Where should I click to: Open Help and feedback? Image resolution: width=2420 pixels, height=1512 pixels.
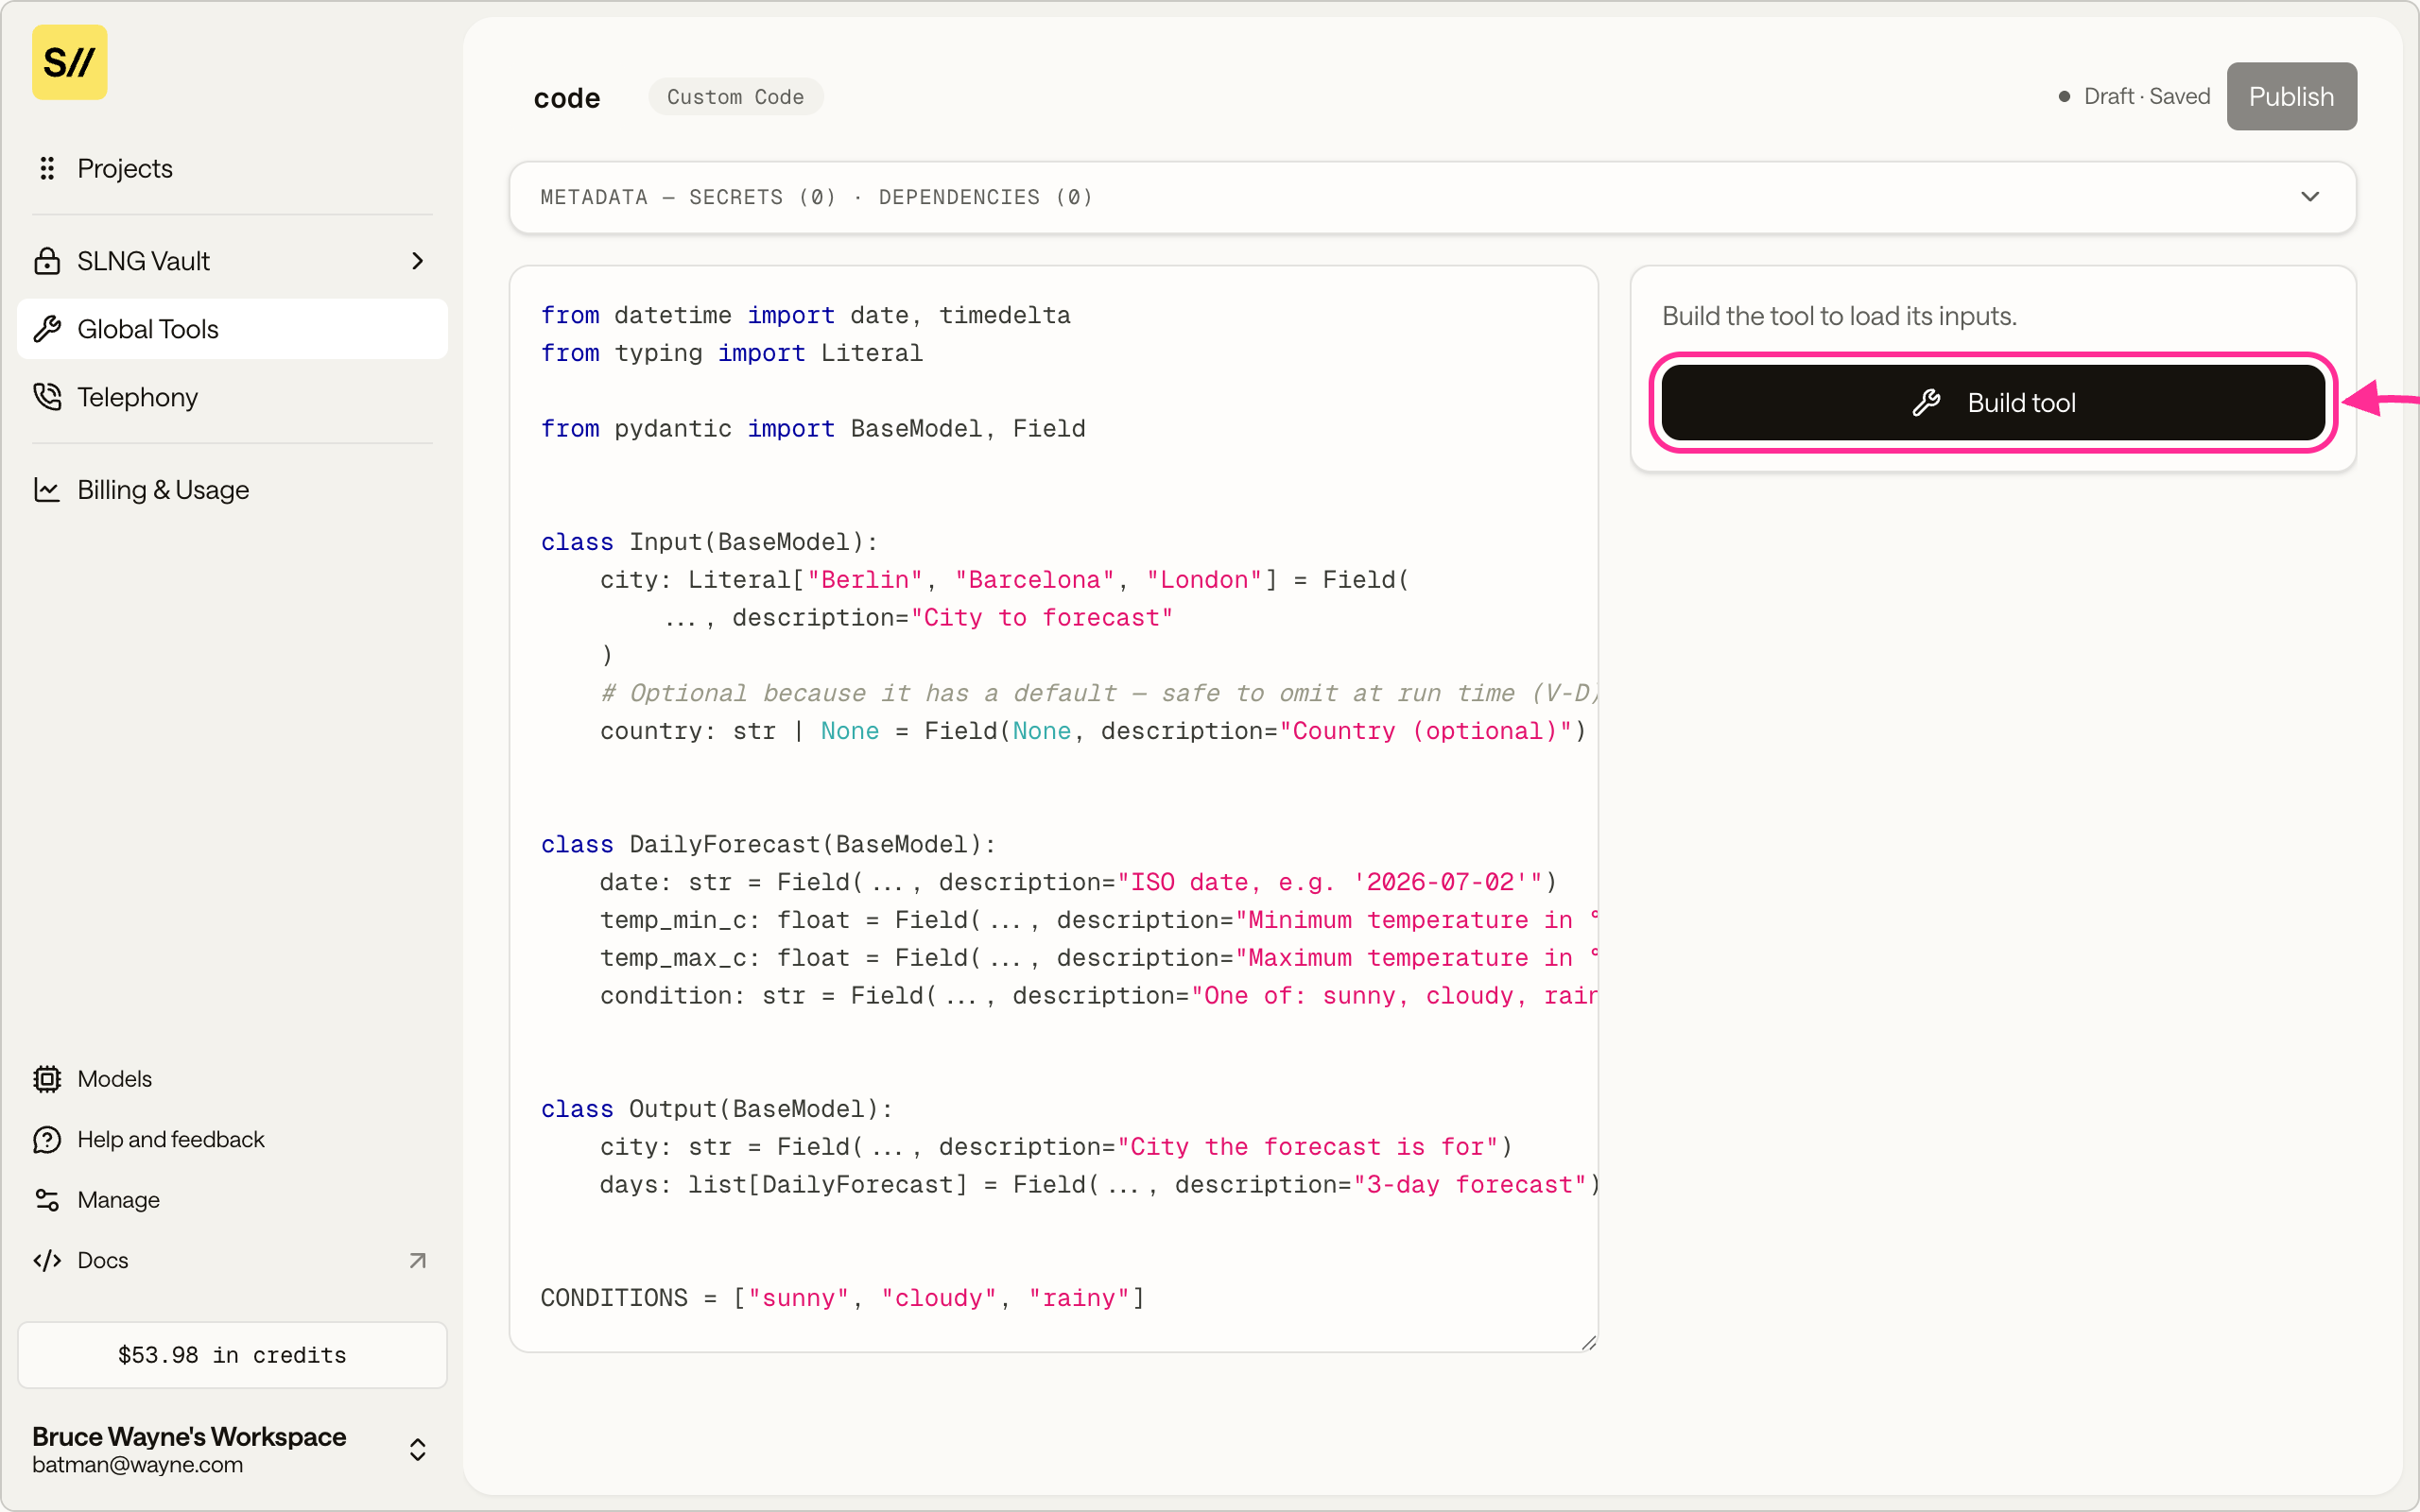(x=232, y=1139)
